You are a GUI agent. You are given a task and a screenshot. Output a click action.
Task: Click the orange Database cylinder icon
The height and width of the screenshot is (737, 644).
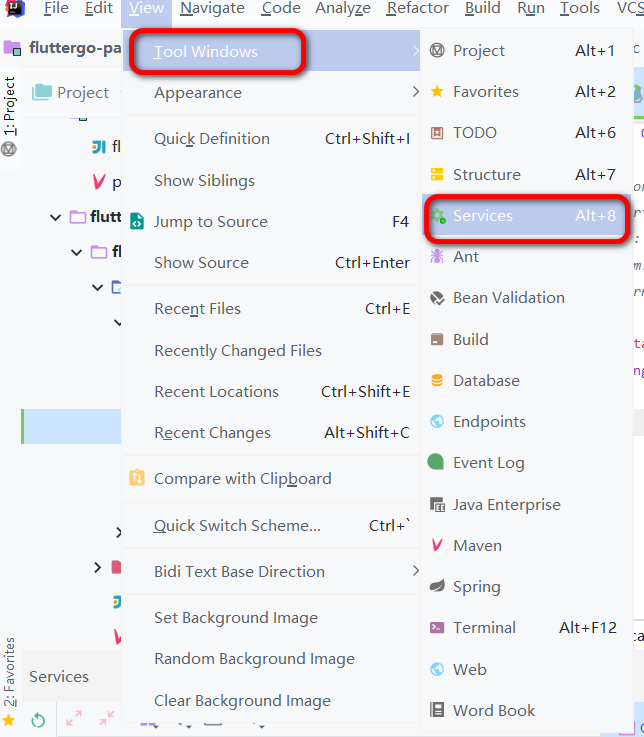coord(437,380)
